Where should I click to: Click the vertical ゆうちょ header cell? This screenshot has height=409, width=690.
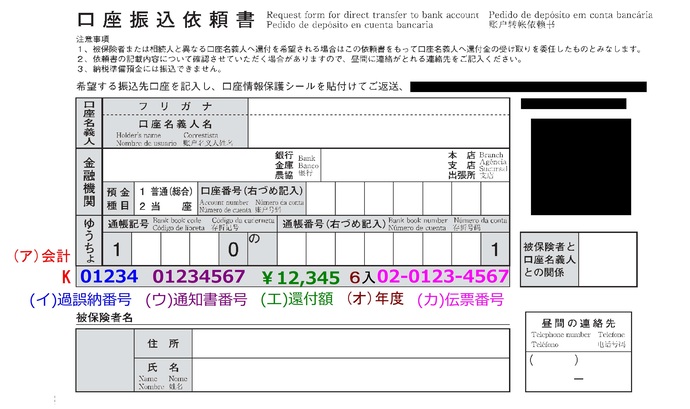click(89, 240)
